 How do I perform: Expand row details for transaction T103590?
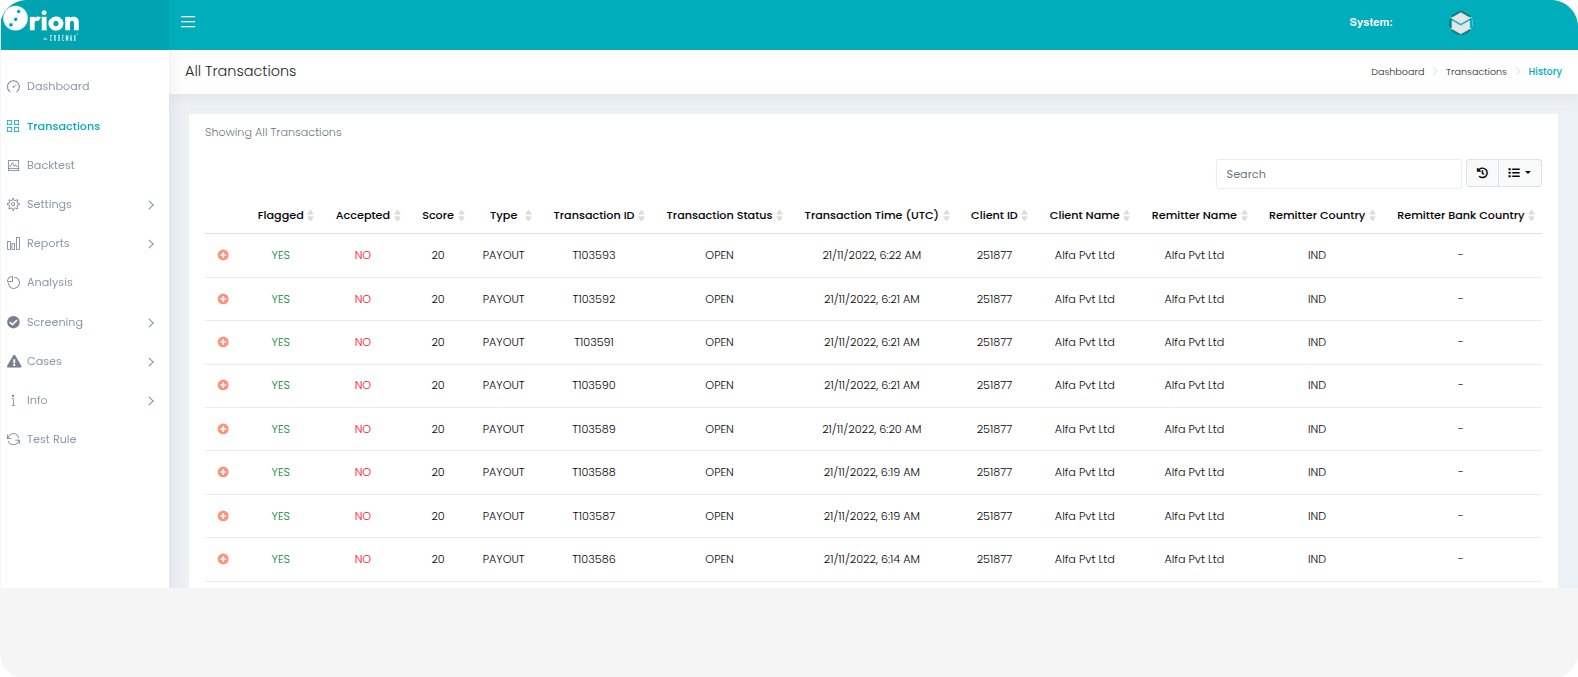tap(223, 385)
